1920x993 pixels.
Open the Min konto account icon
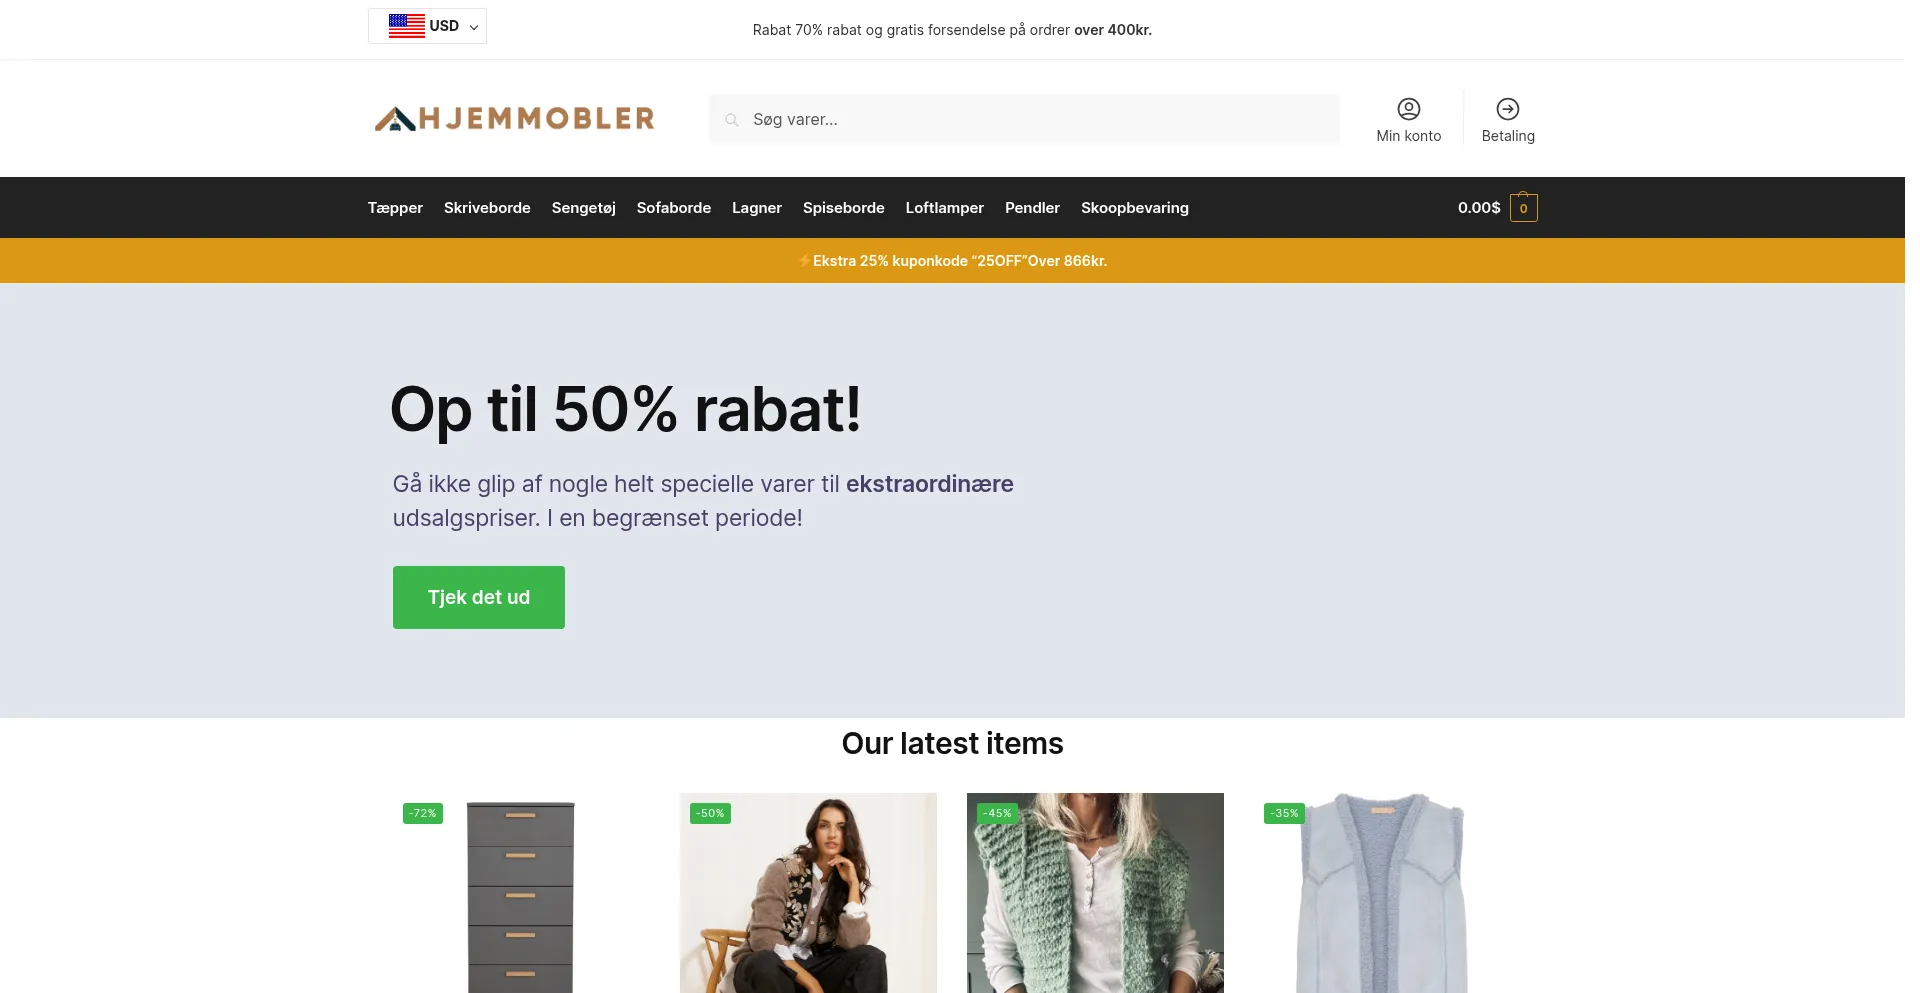pyautogui.click(x=1408, y=109)
